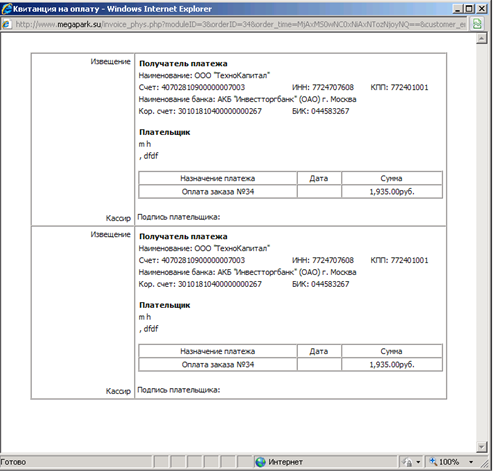Viewport: 494px width, 471px height.
Task: Click 'Плательщик' heading in first receipt
Action: point(164,132)
